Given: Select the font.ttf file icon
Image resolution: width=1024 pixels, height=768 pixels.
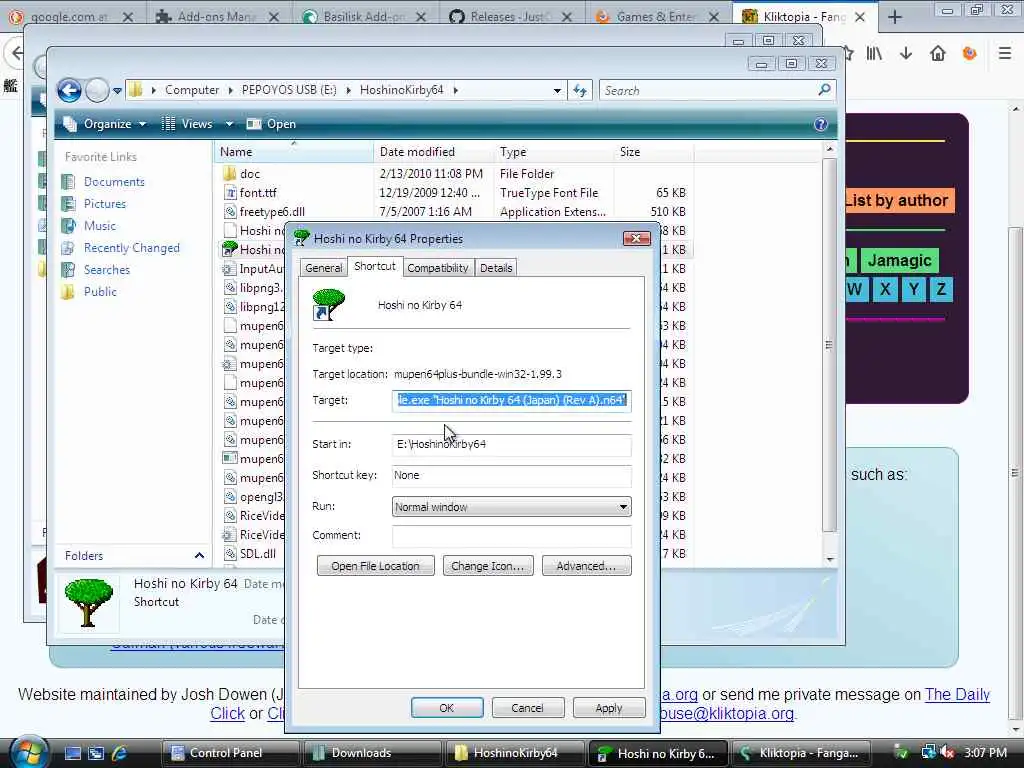Looking at the screenshot, I should click(x=230, y=193).
